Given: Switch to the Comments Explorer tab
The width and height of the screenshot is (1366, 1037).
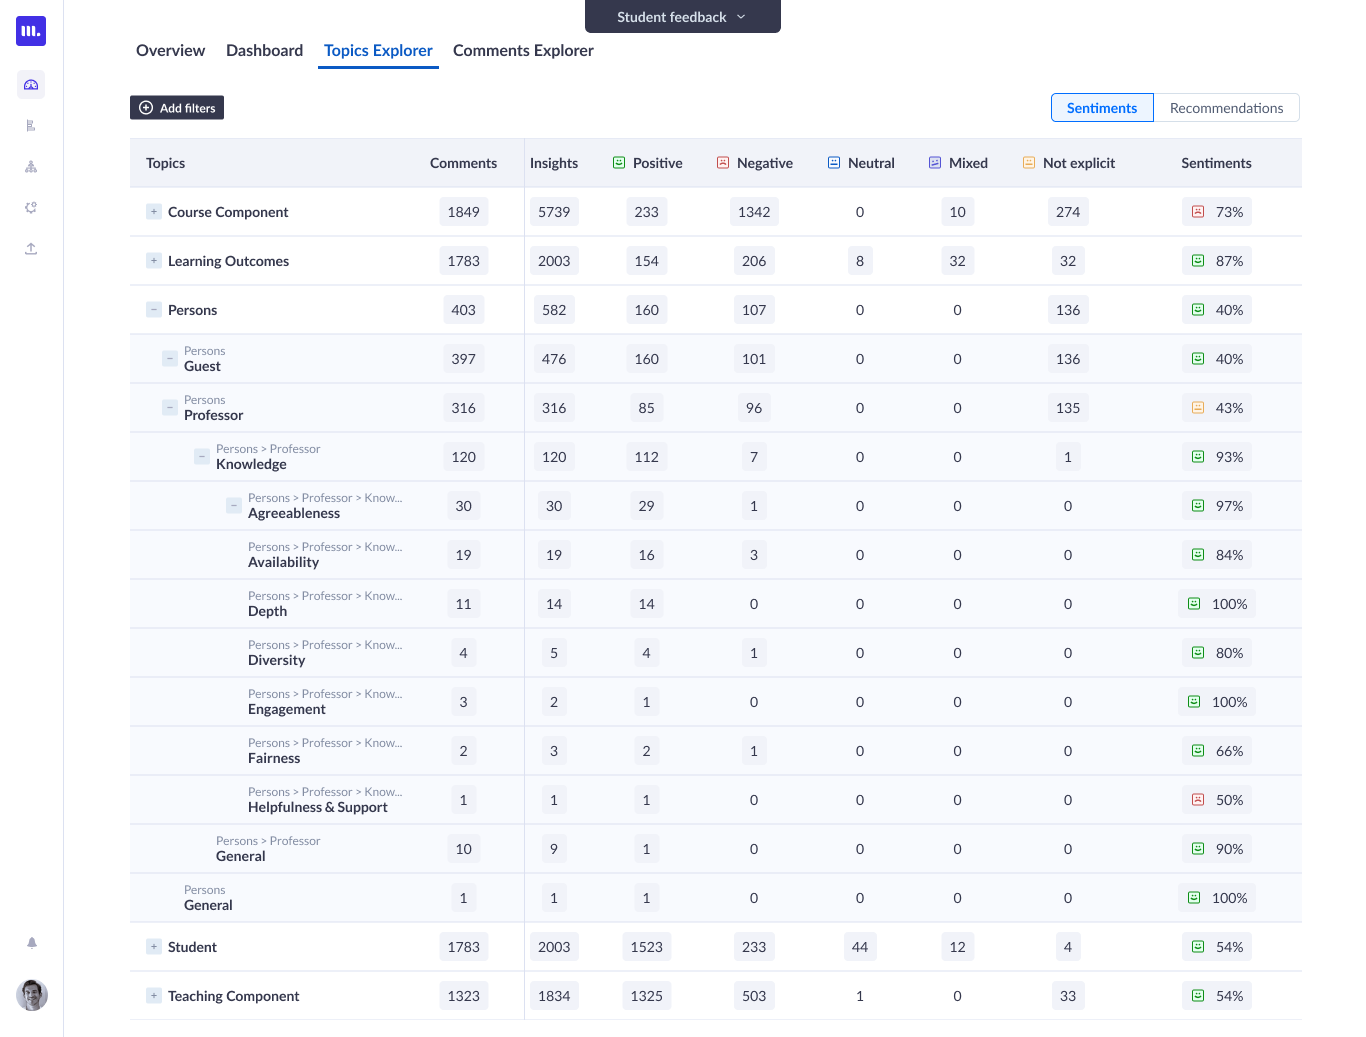Looking at the screenshot, I should tap(523, 51).
